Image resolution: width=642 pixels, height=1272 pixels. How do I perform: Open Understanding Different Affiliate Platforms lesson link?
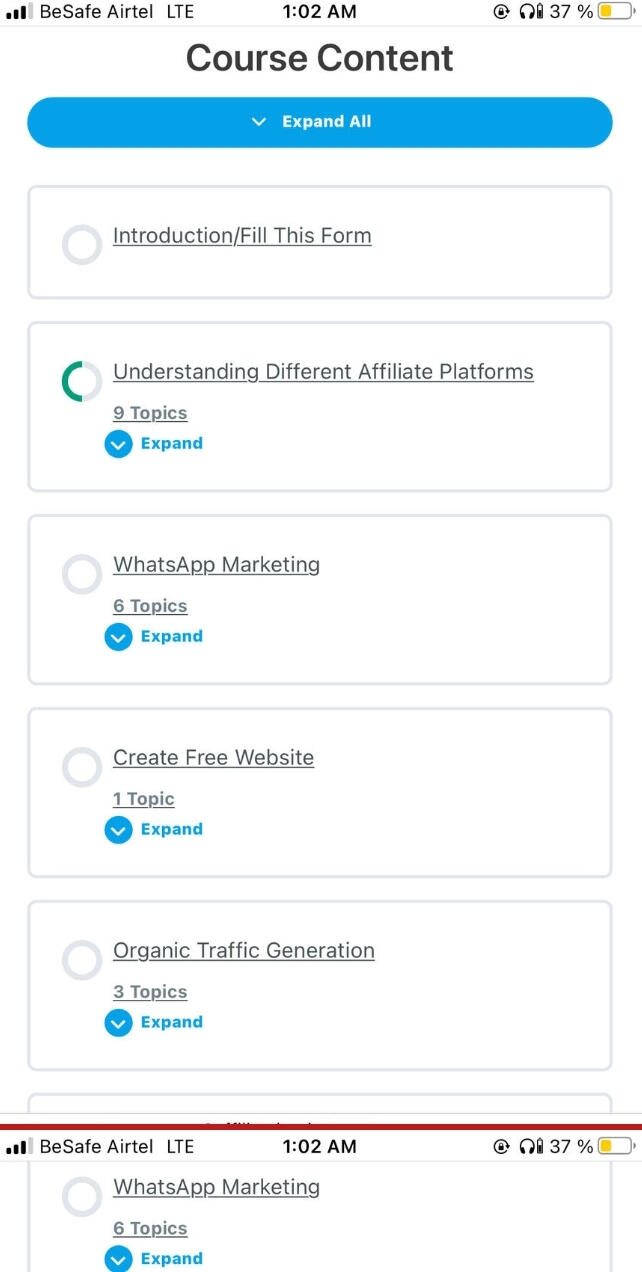point(323,372)
